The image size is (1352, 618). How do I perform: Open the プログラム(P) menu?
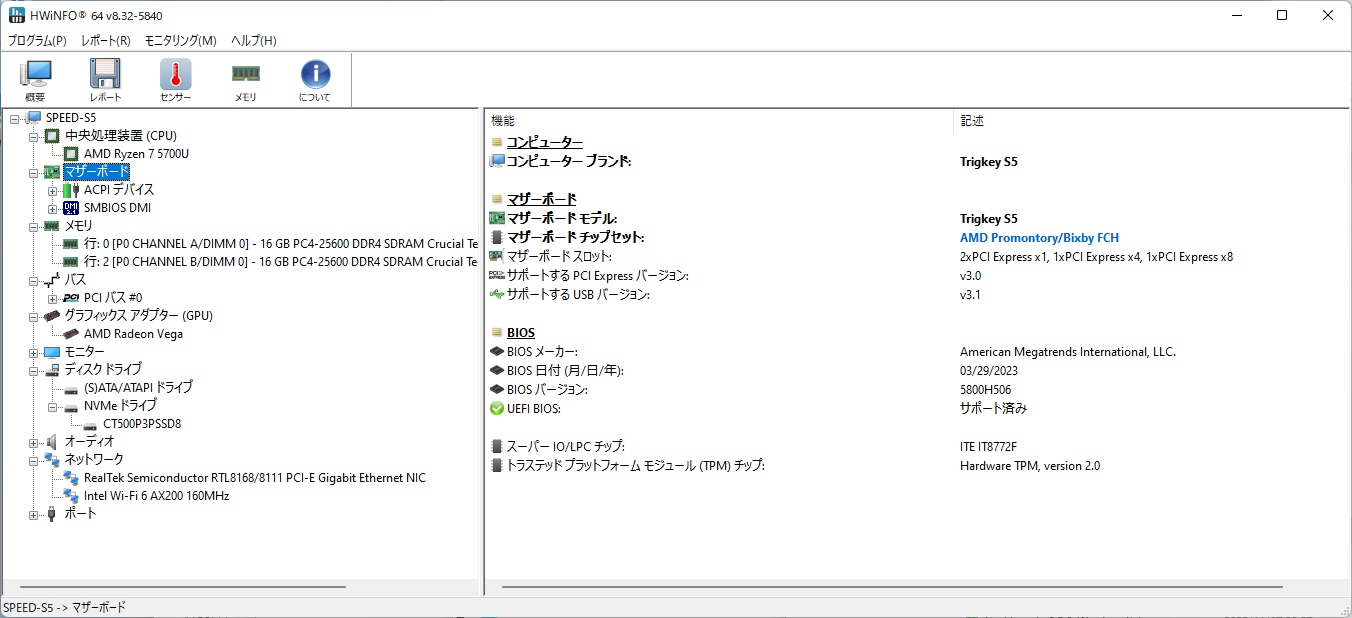tap(37, 41)
